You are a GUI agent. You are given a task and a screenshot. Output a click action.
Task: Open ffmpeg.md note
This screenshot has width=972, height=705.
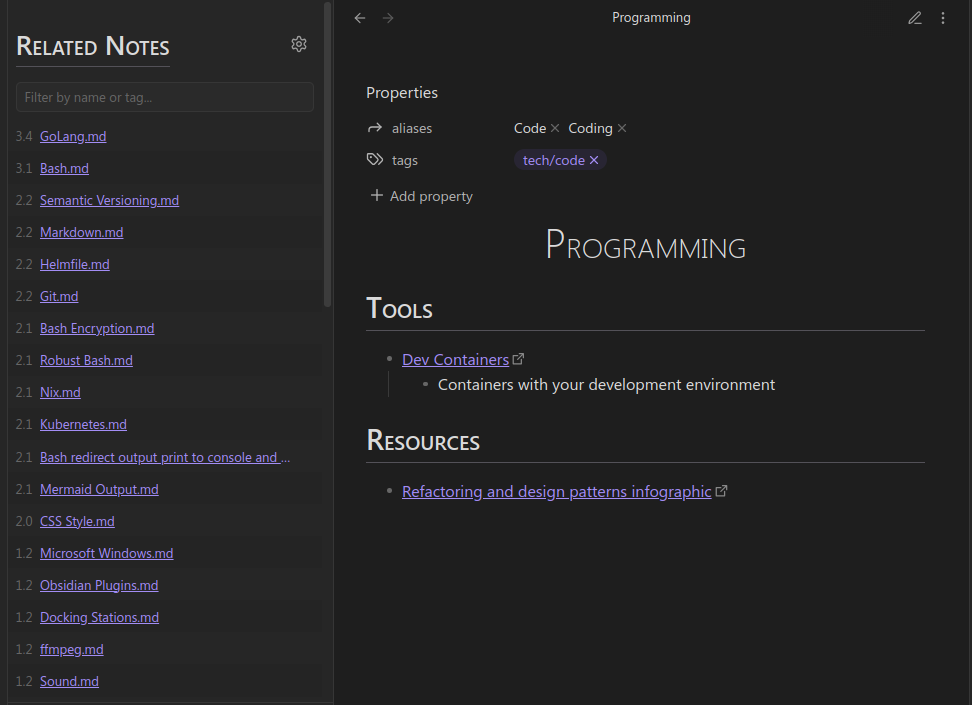pyautogui.click(x=72, y=650)
